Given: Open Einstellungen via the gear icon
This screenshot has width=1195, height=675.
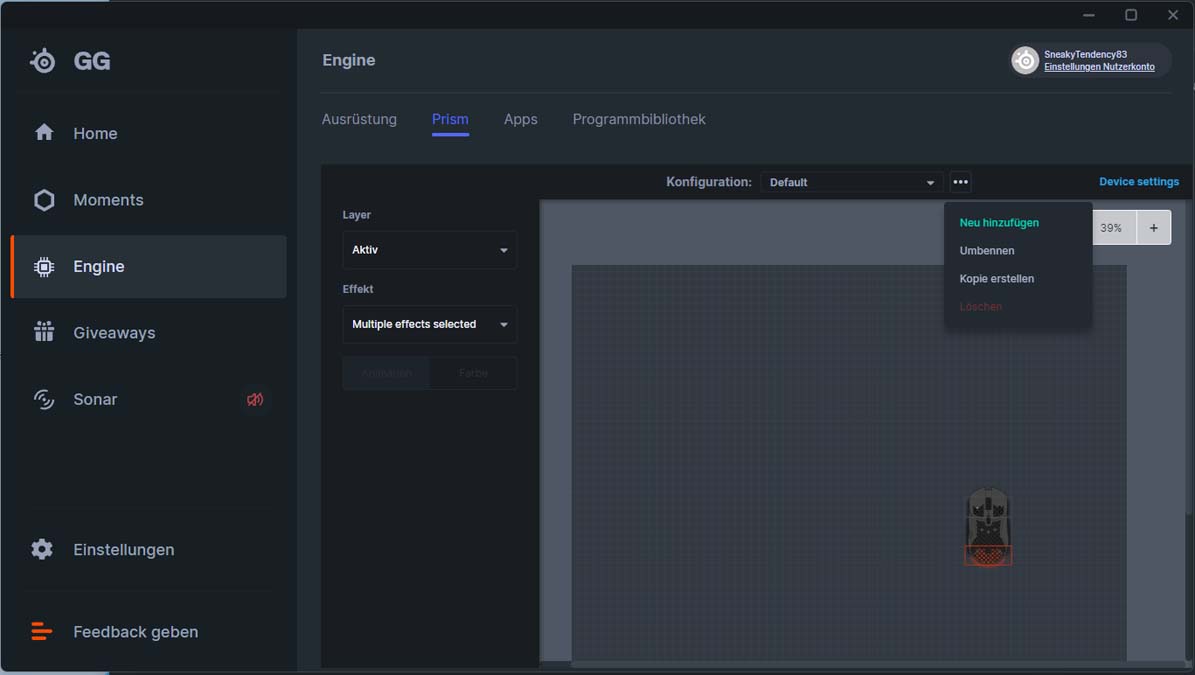Looking at the screenshot, I should click(42, 549).
